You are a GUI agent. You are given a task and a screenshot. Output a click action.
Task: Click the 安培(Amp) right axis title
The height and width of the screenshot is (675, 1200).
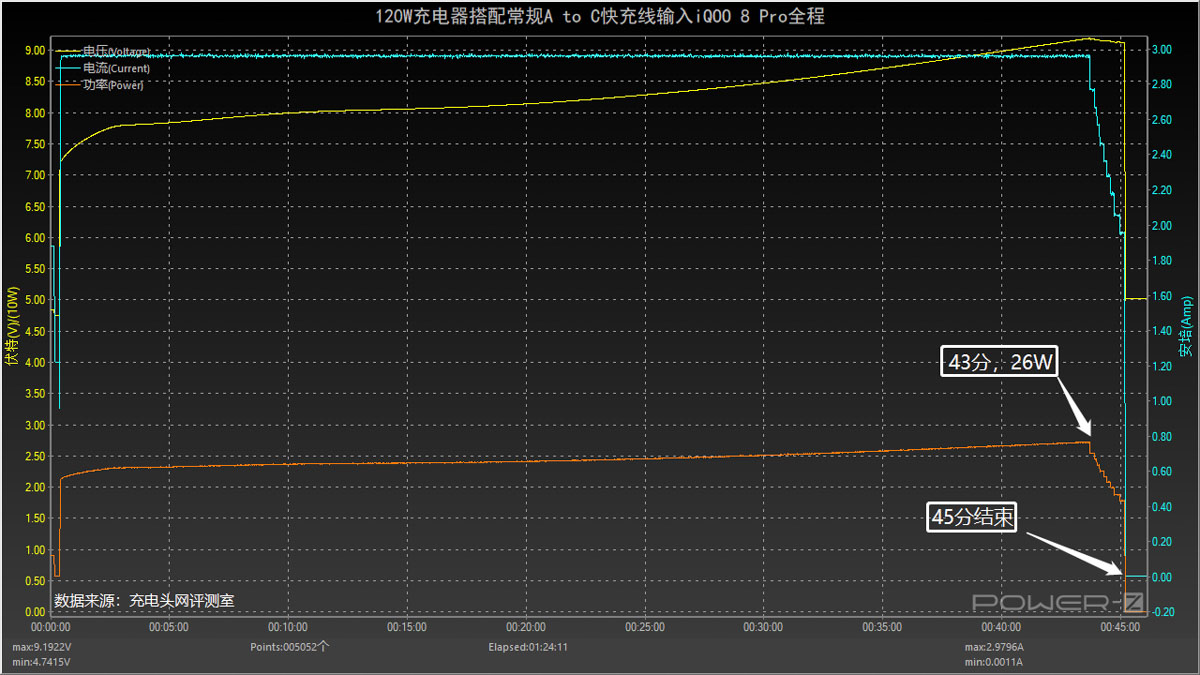click(x=1185, y=325)
